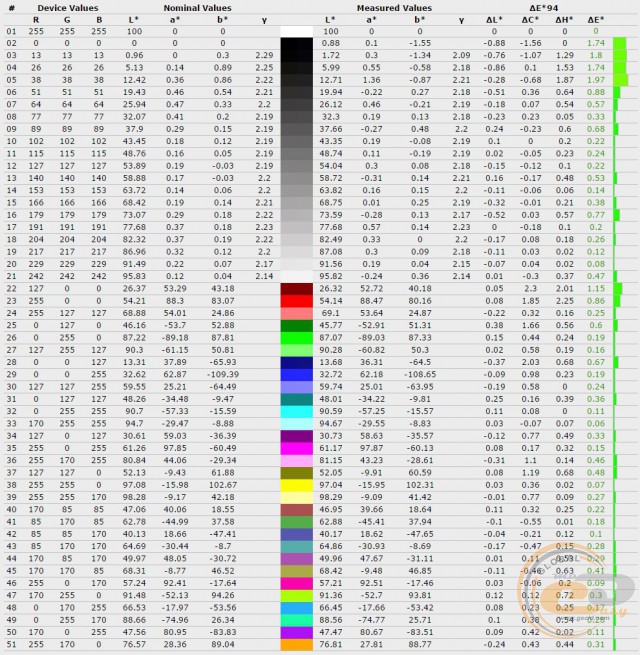Click the nominal b* value "-109.39"
This screenshot has width=640, height=655.
[x=223, y=375]
